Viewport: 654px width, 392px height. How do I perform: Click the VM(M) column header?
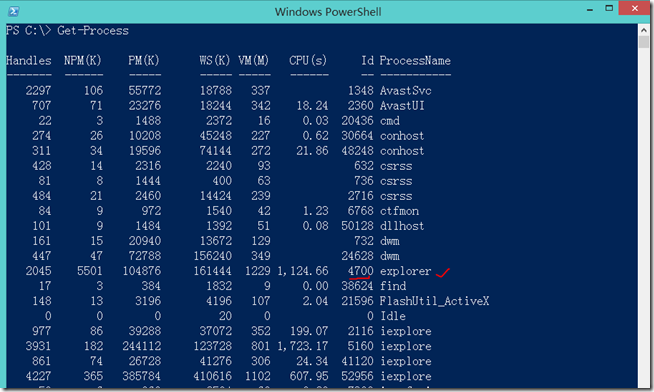254,61
